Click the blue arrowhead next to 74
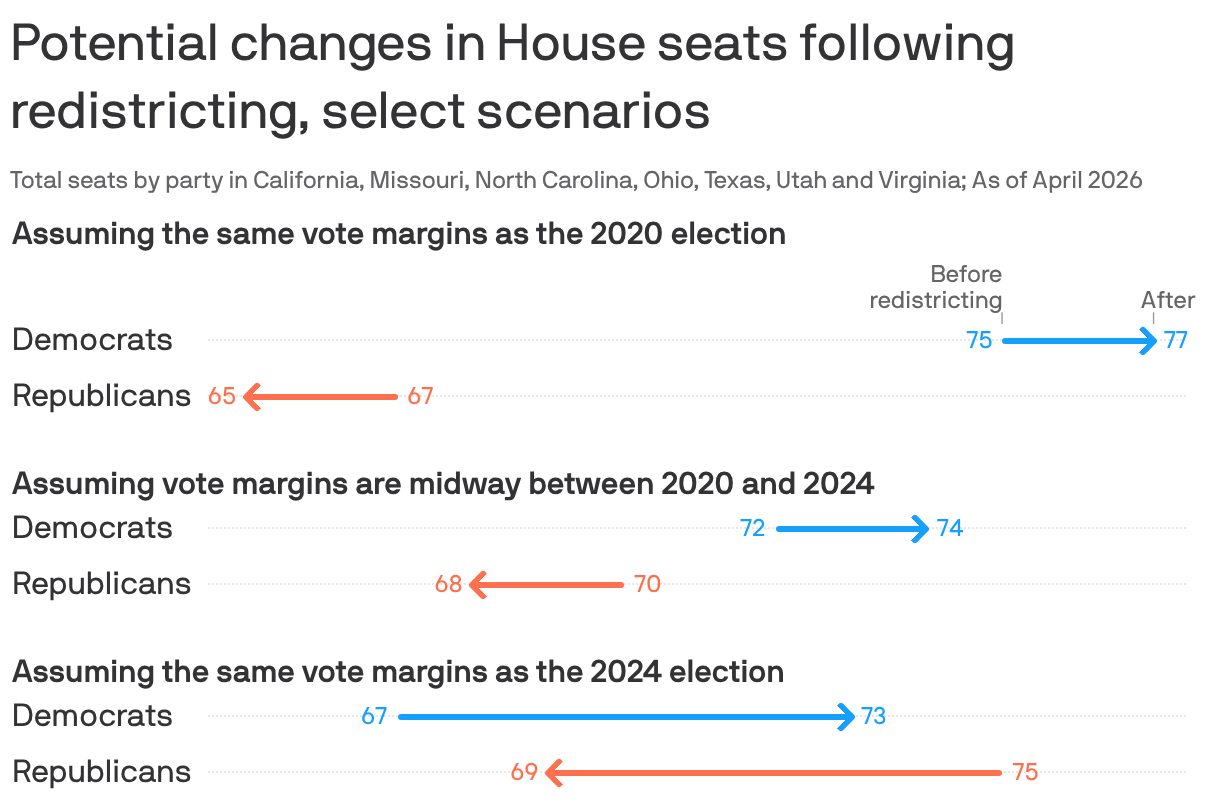 923,529
